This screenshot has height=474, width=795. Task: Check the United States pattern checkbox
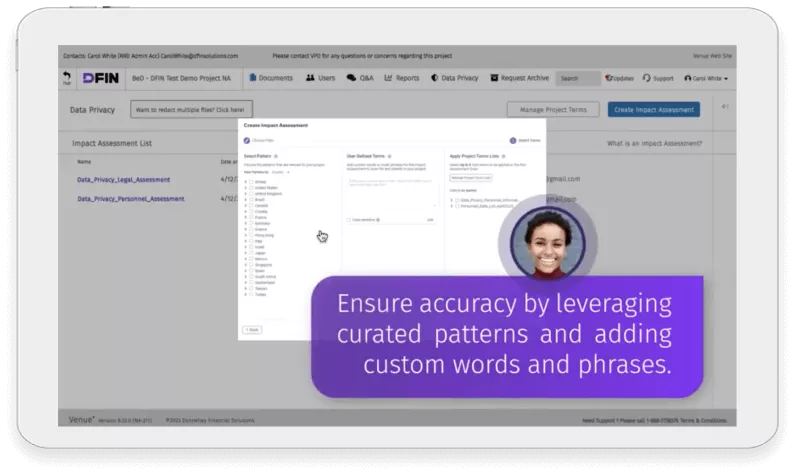point(251,187)
